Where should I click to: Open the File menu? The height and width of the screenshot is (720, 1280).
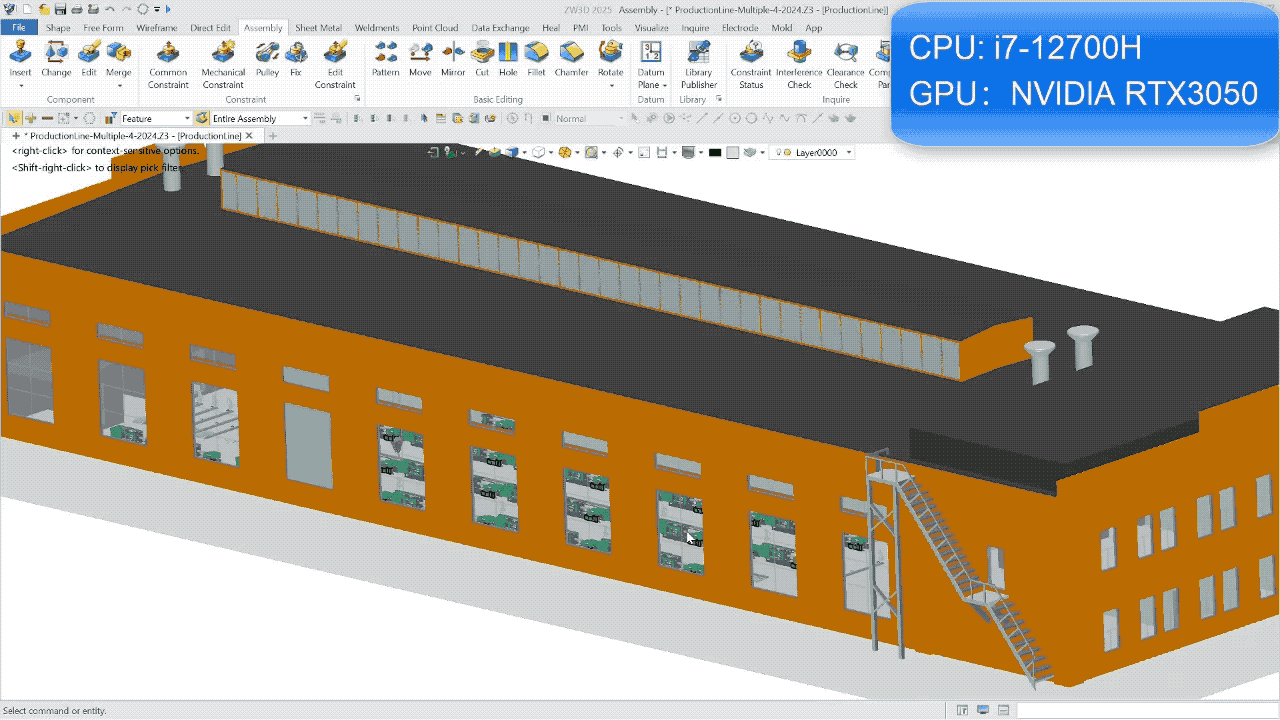pos(19,28)
